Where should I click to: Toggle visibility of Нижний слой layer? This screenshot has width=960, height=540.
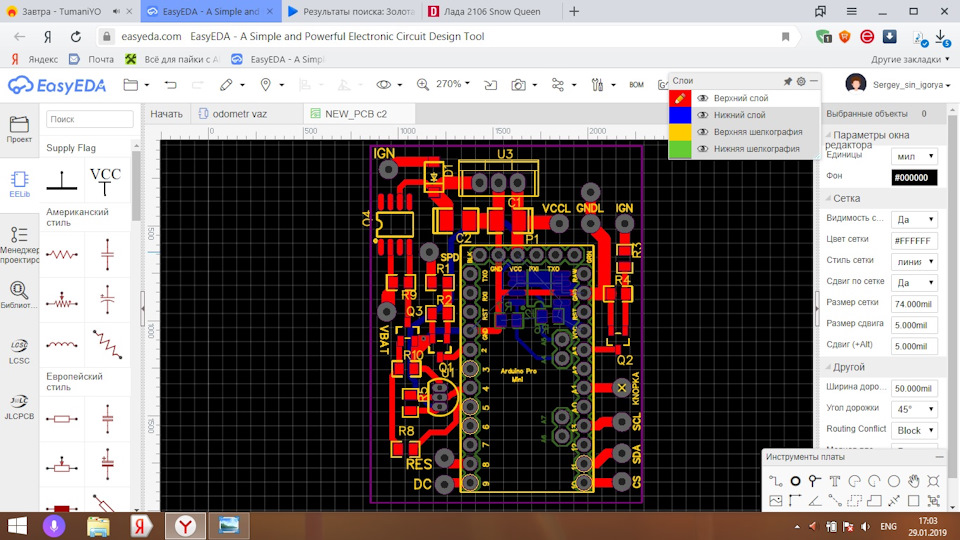click(703, 115)
